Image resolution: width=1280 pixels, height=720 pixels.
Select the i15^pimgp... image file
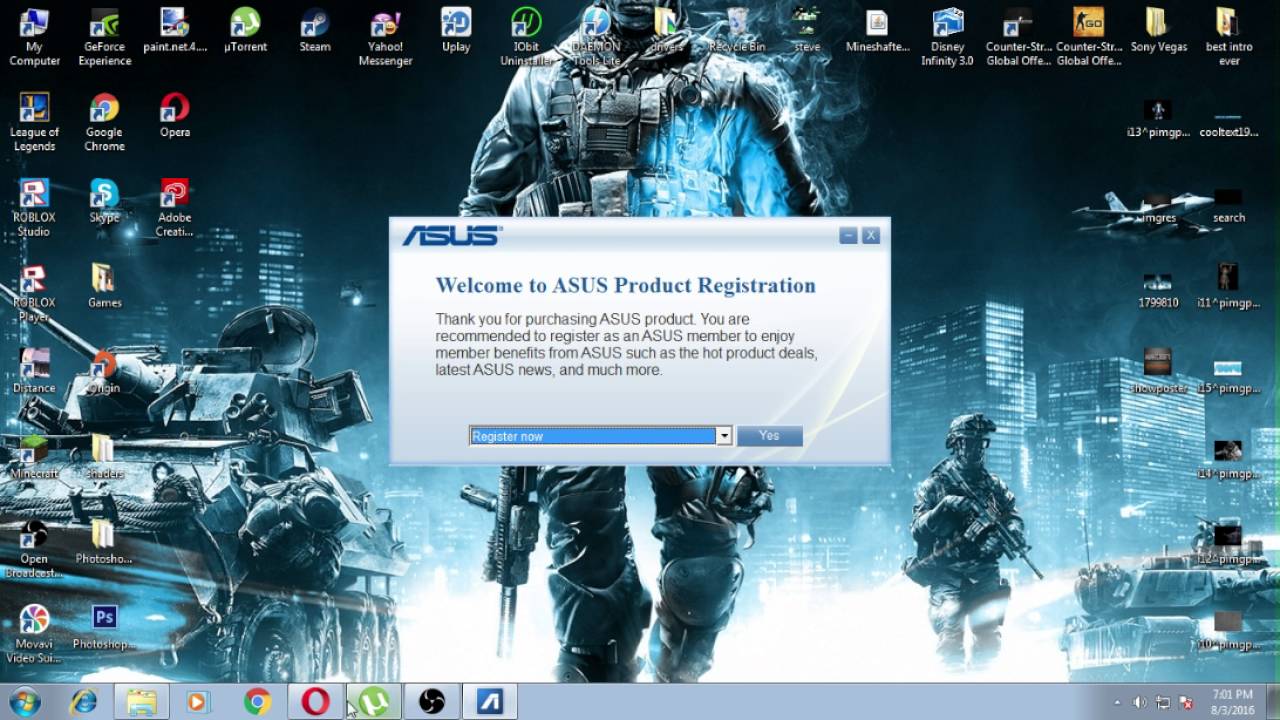pyautogui.click(x=1229, y=372)
